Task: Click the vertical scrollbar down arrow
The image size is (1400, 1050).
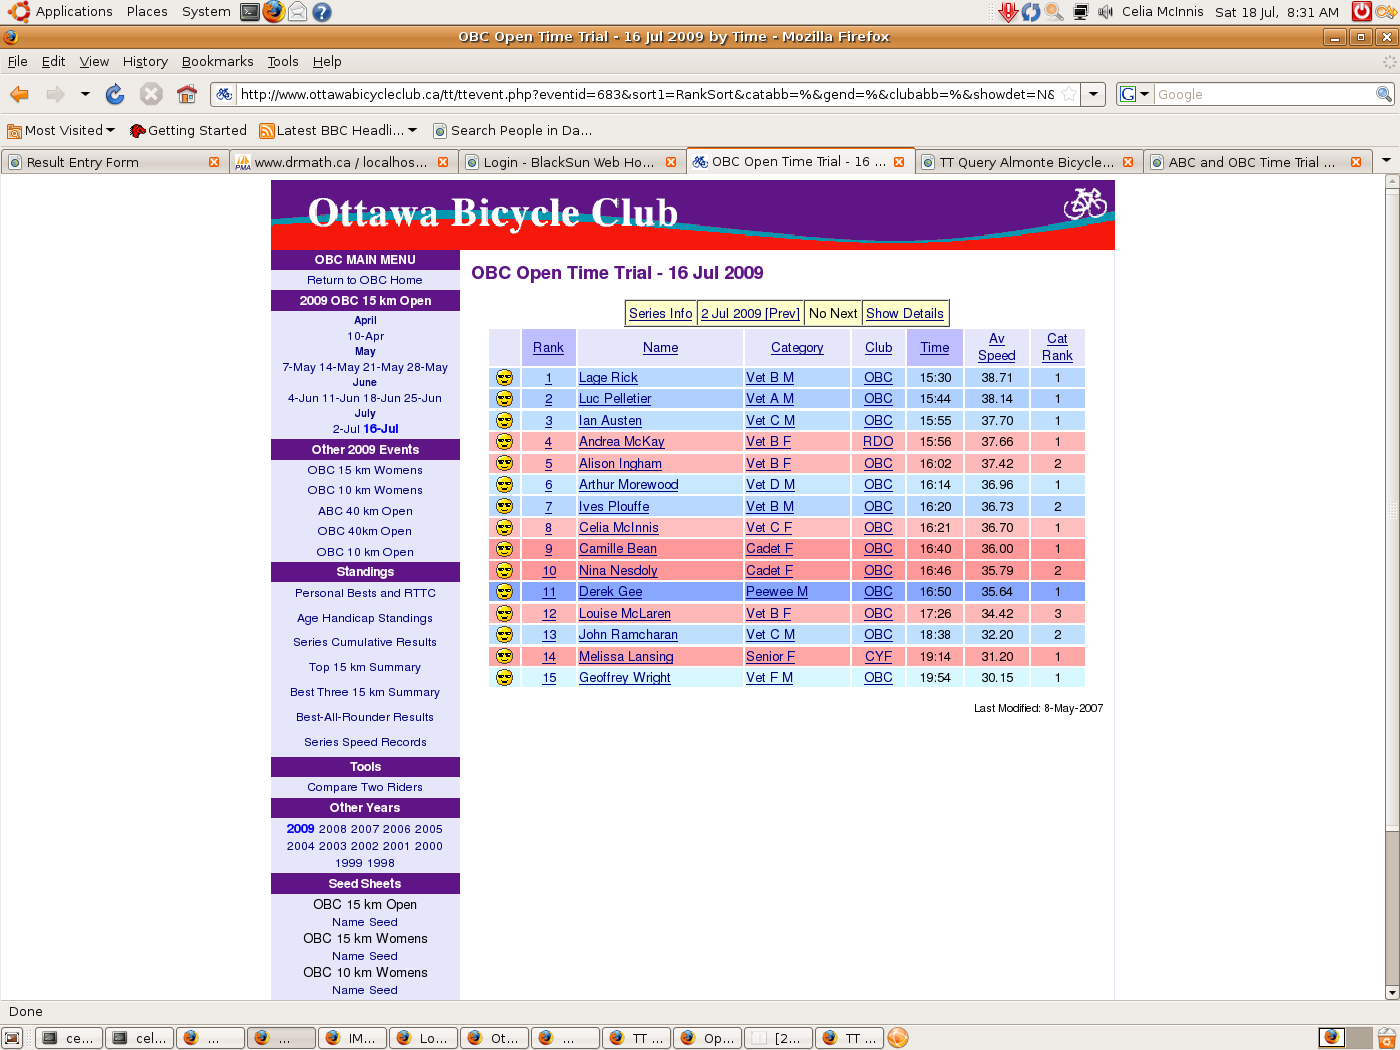Action: tap(1391, 992)
